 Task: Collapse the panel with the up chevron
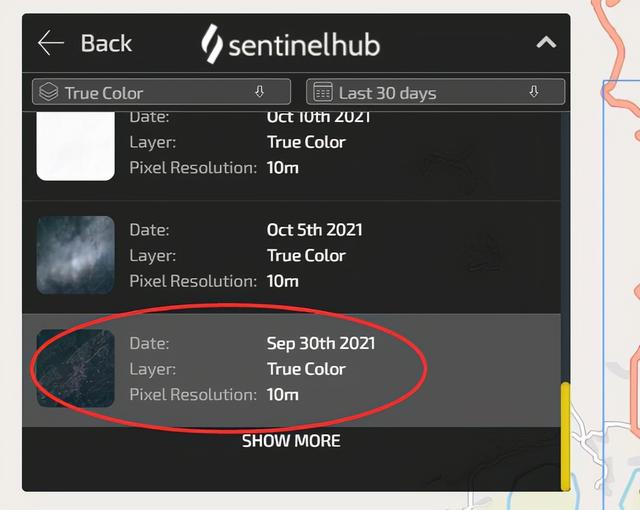(x=546, y=42)
